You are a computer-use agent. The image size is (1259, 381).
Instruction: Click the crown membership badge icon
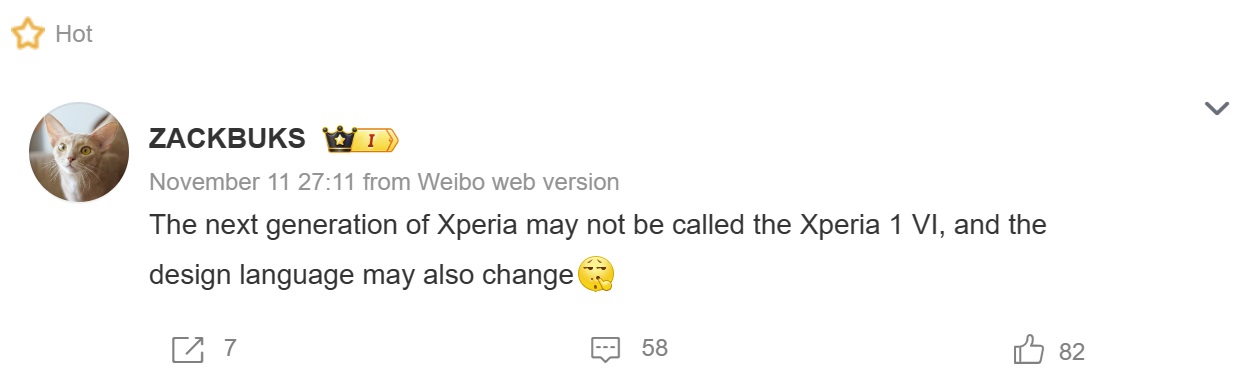coord(340,140)
